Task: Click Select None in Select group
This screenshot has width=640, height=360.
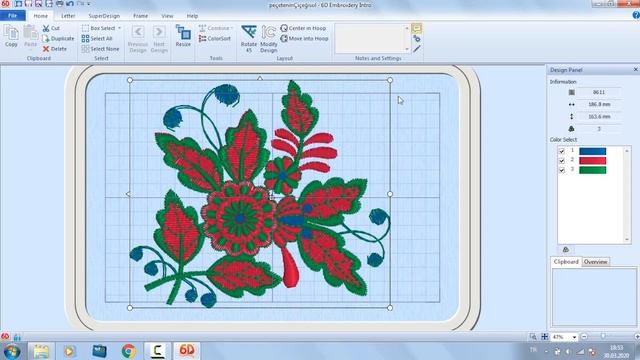Action: click(100, 49)
